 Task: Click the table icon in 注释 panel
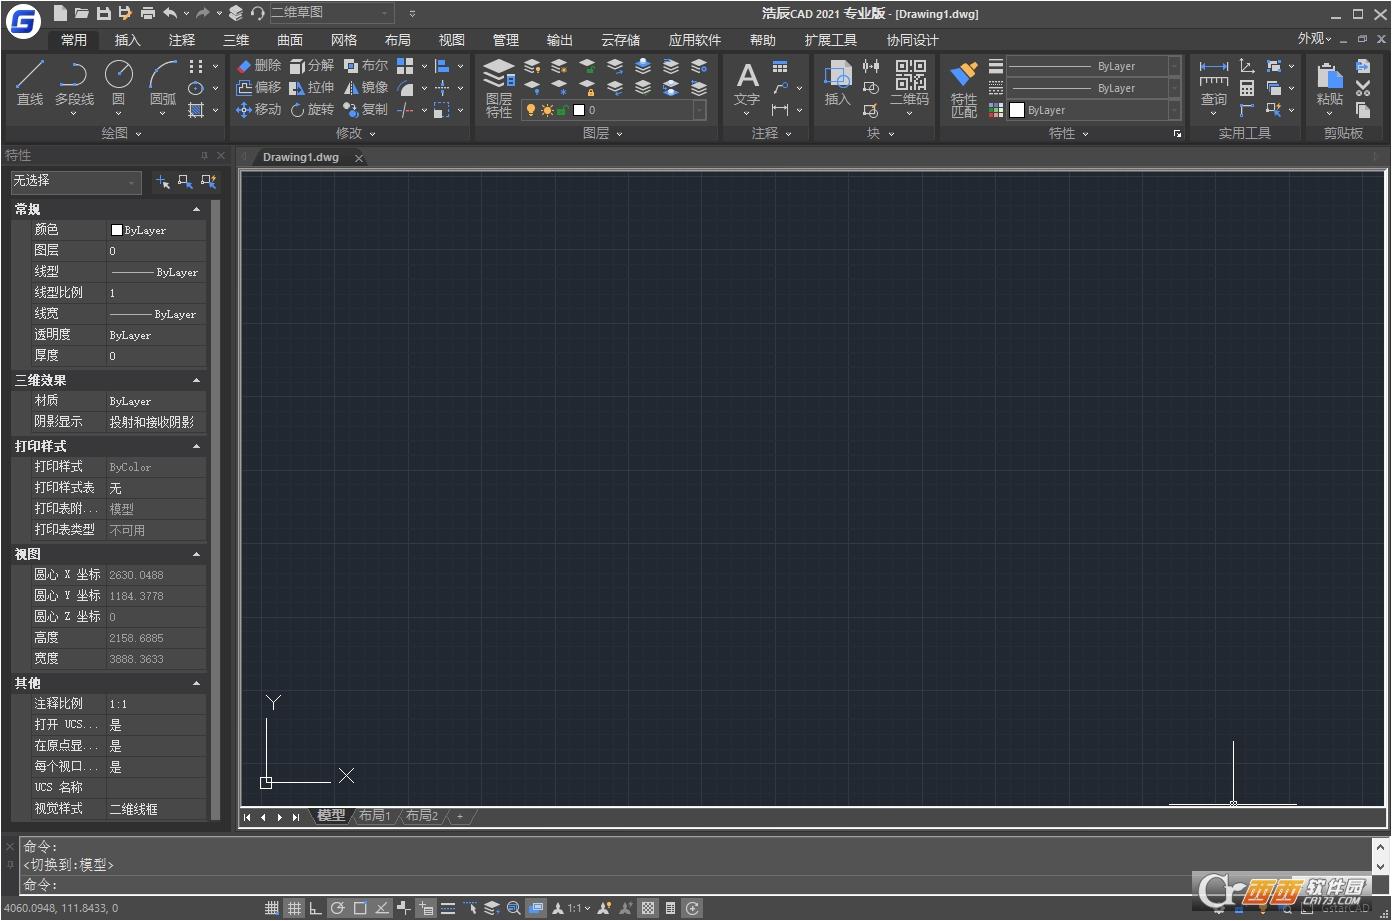tap(780, 66)
